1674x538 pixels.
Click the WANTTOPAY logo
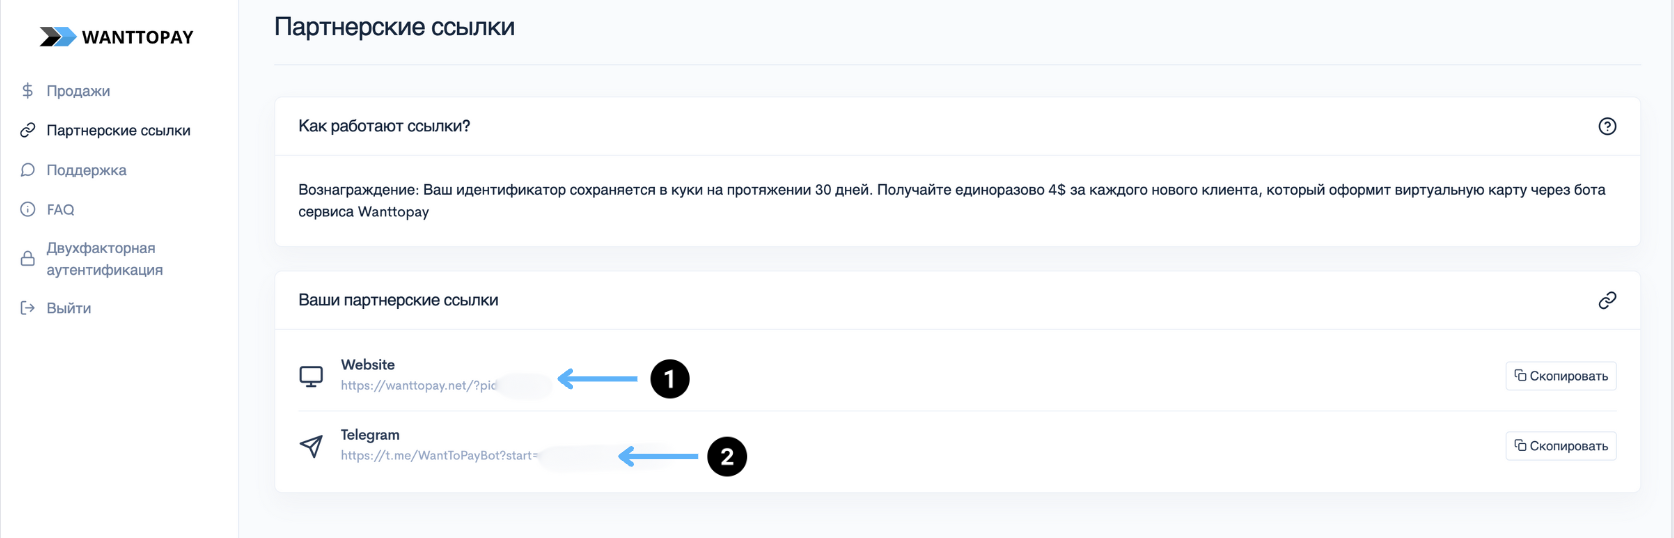click(x=116, y=37)
